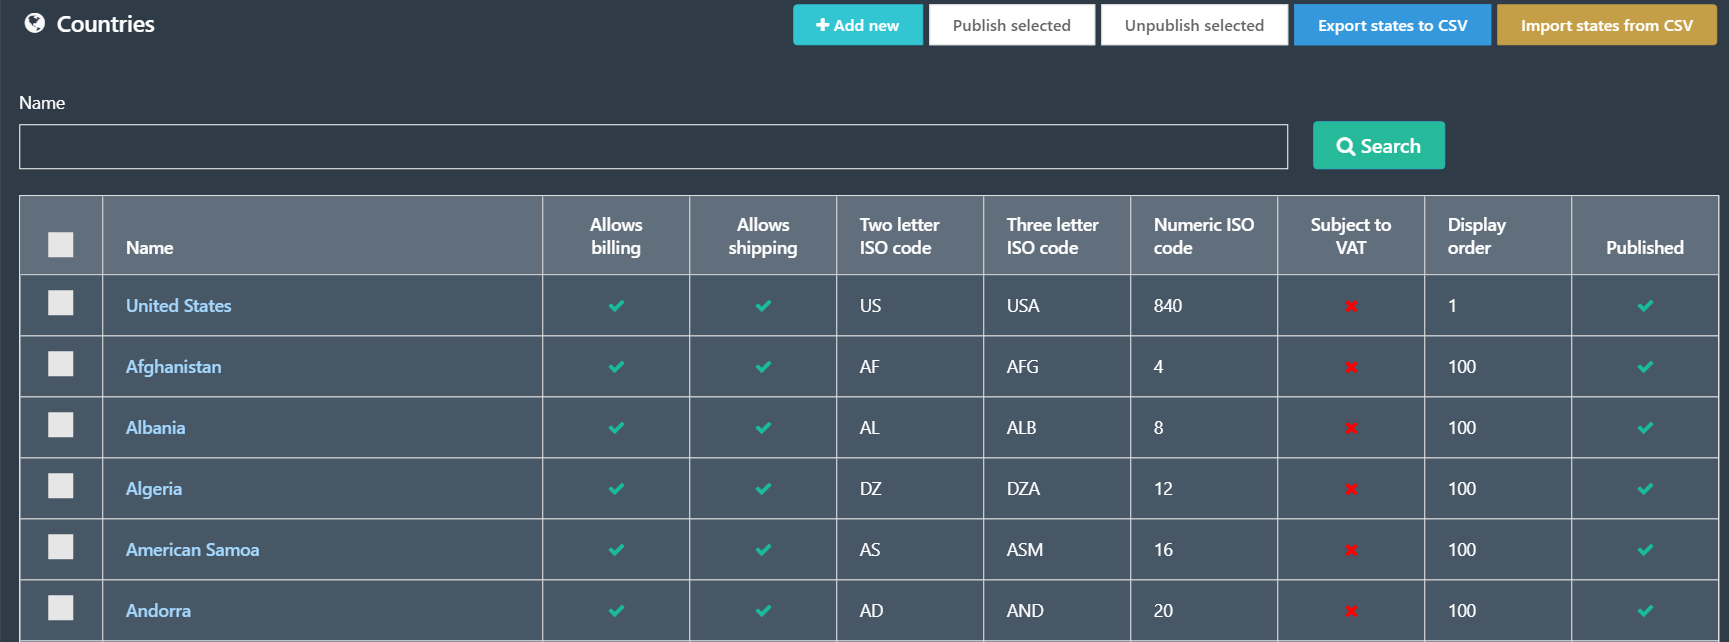
Task: Click American Samoa subject to VAT X icon
Action: click(1351, 550)
